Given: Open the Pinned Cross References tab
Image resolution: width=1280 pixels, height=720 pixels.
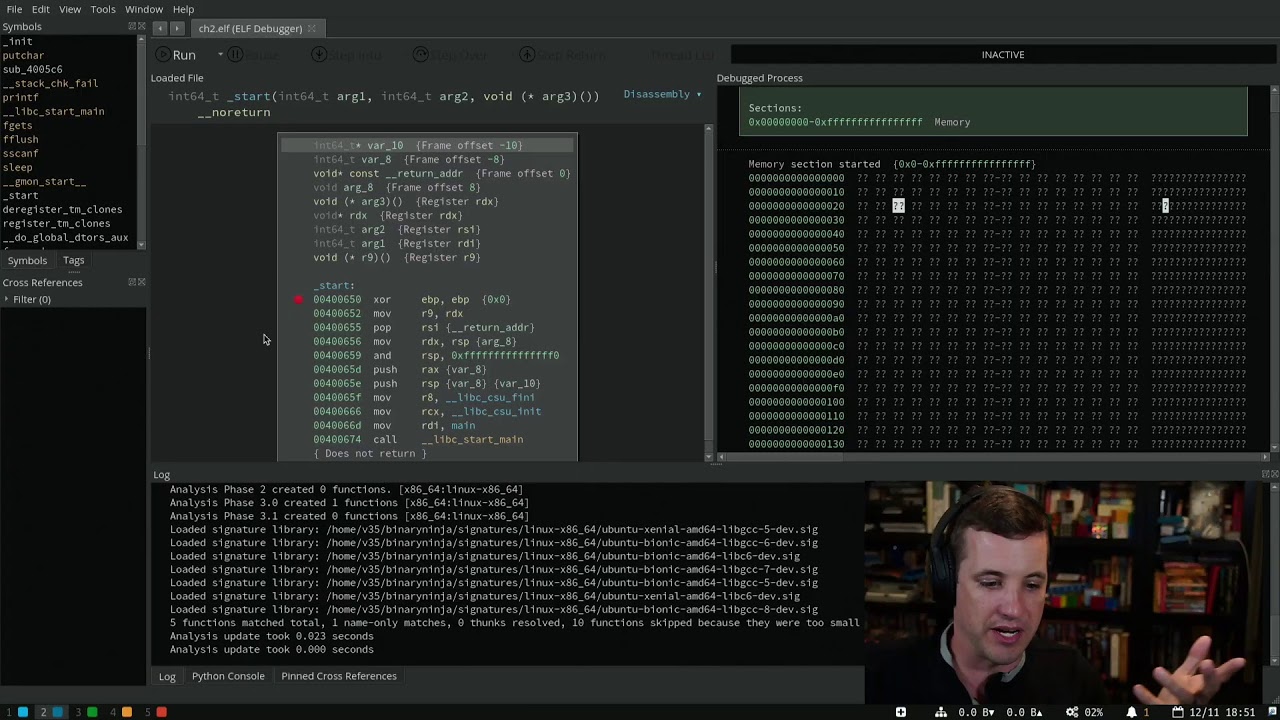Looking at the screenshot, I should point(339,676).
